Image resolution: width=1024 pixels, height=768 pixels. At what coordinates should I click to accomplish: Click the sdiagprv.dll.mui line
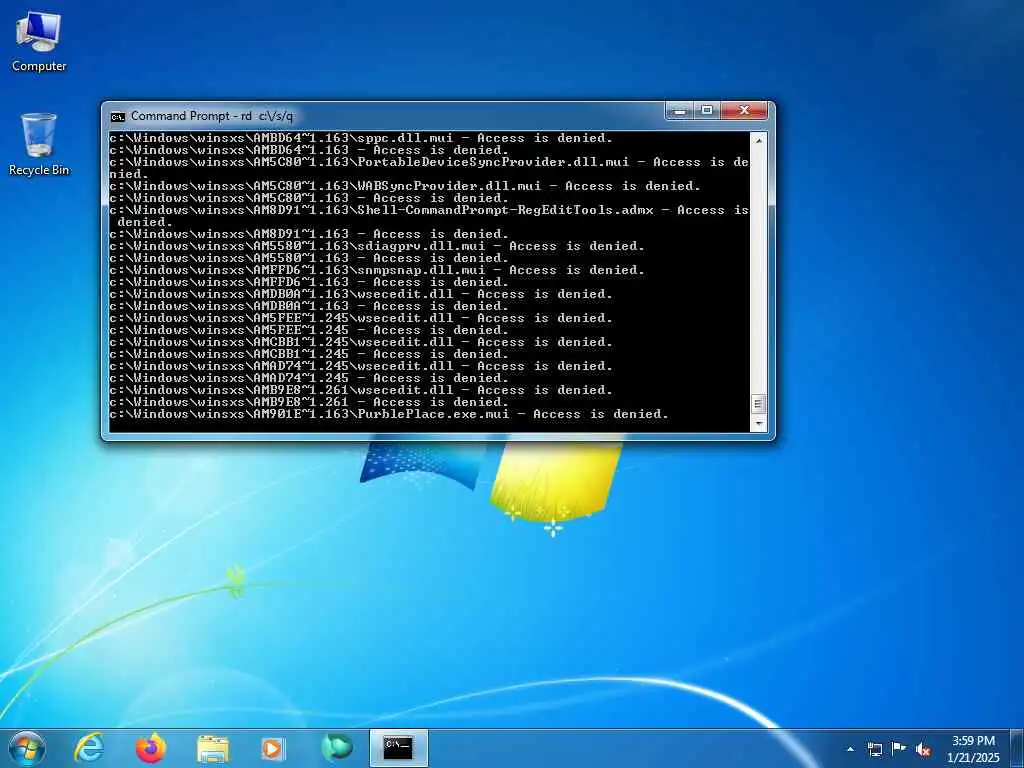[x=377, y=246]
